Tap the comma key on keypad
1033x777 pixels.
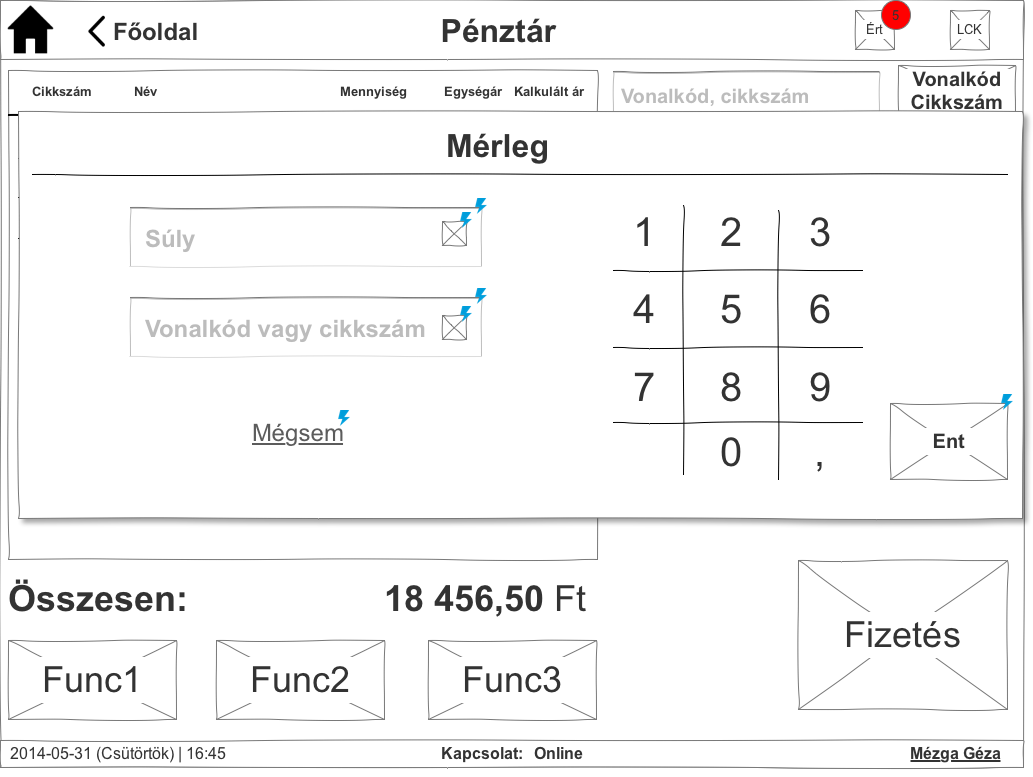click(820, 452)
